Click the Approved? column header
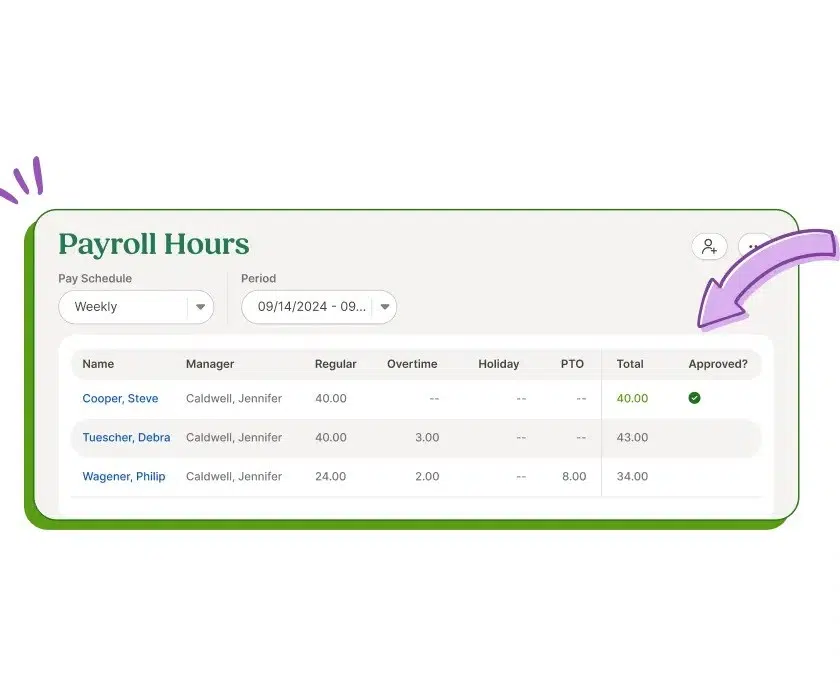 [717, 364]
